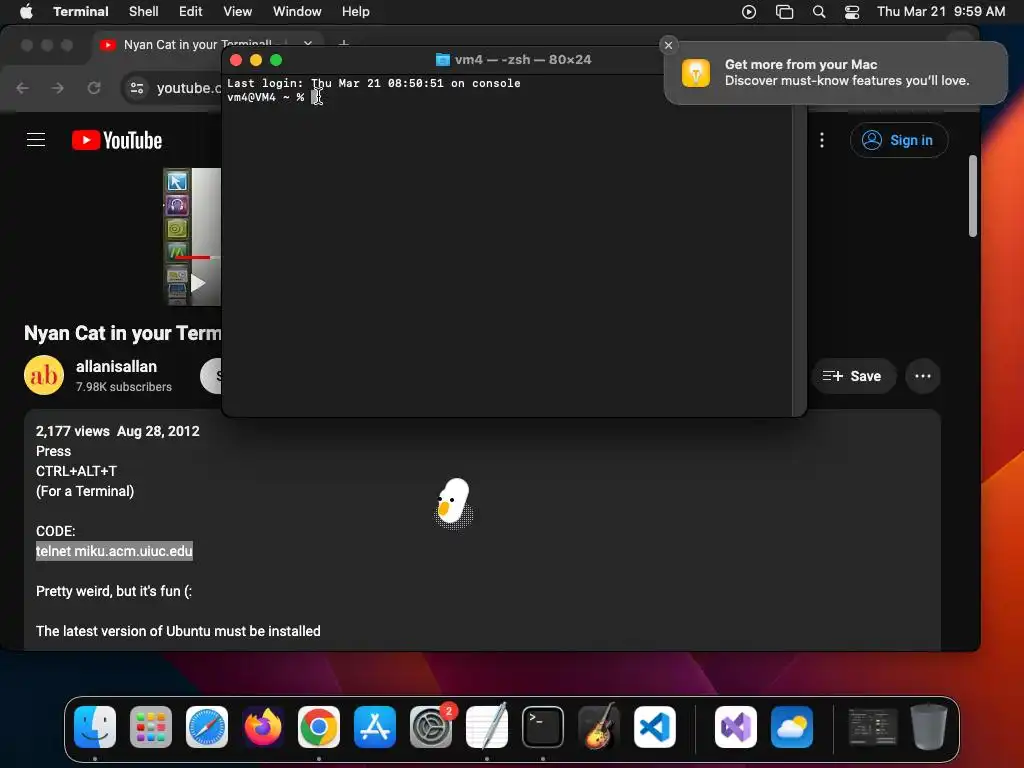Screen dimensions: 1024x768
Task: Open the App Store dock icon
Action: coord(375,727)
